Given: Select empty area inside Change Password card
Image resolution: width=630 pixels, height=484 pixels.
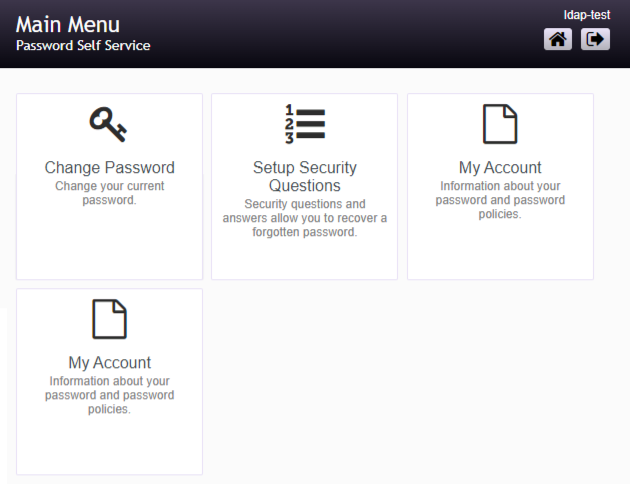Looking at the screenshot, I should [109, 245].
